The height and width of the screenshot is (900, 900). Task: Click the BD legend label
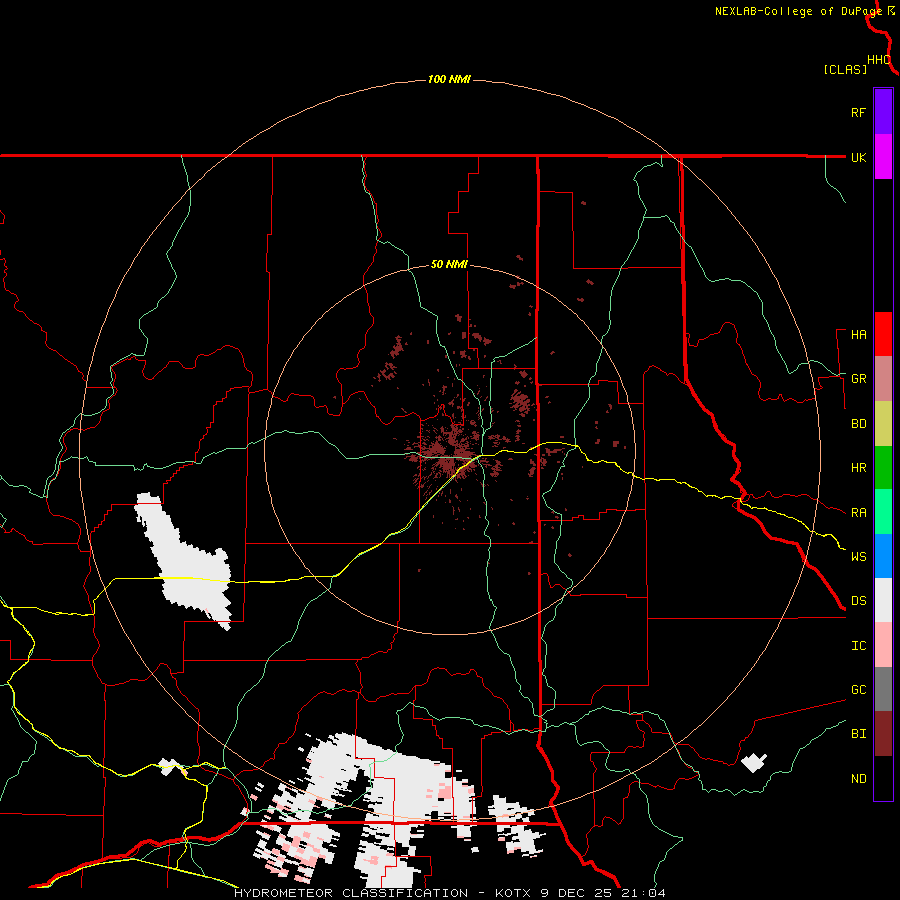click(x=858, y=424)
